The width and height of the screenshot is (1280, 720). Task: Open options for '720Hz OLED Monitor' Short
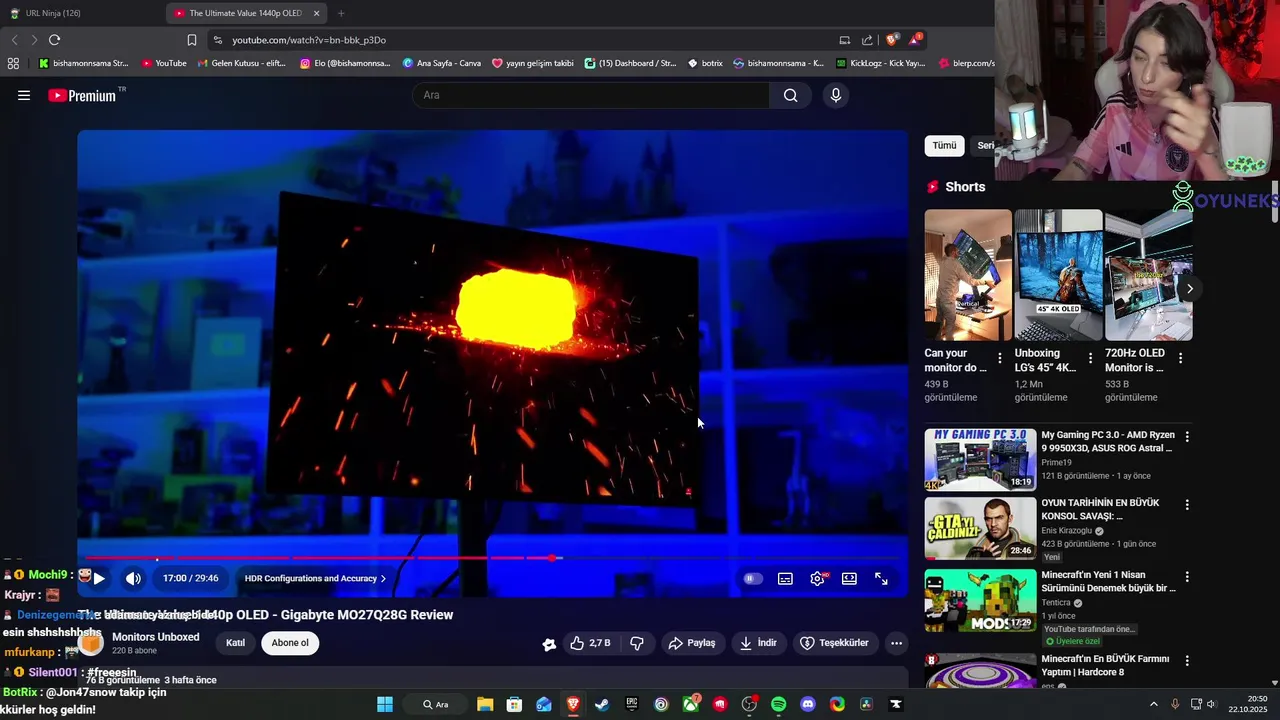pos(1180,358)
